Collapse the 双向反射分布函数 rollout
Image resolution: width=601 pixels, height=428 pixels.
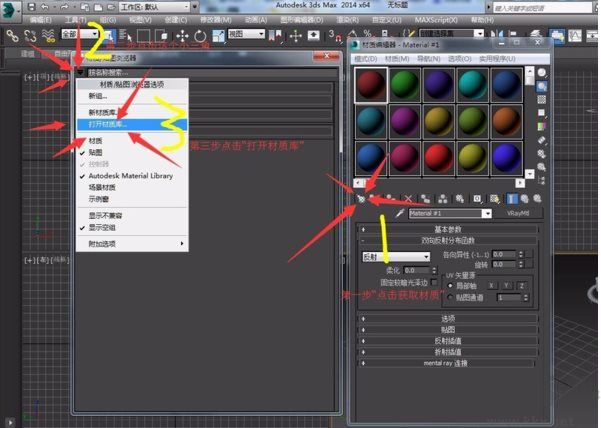click(x=448, y=241)
